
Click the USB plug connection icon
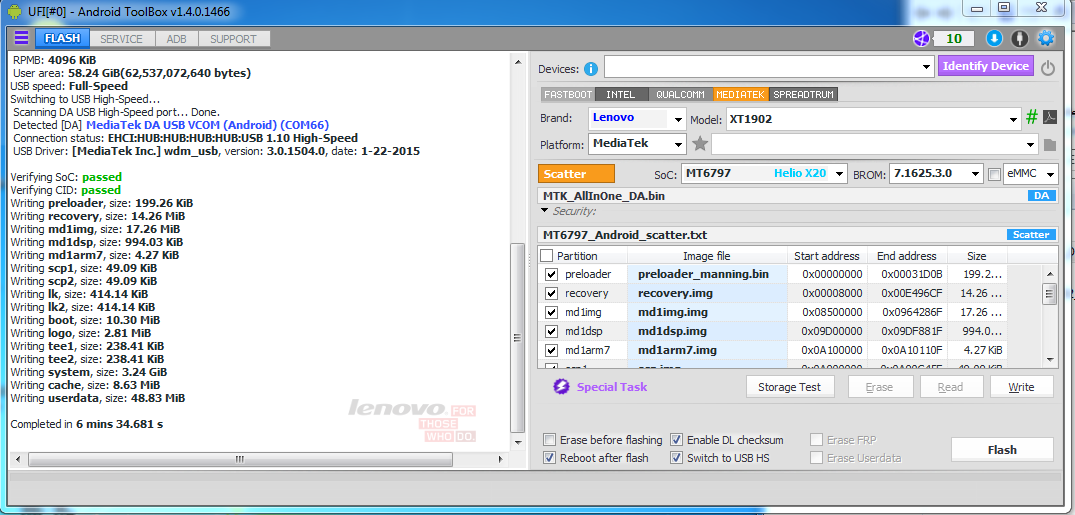click(x=1020, y=38)
